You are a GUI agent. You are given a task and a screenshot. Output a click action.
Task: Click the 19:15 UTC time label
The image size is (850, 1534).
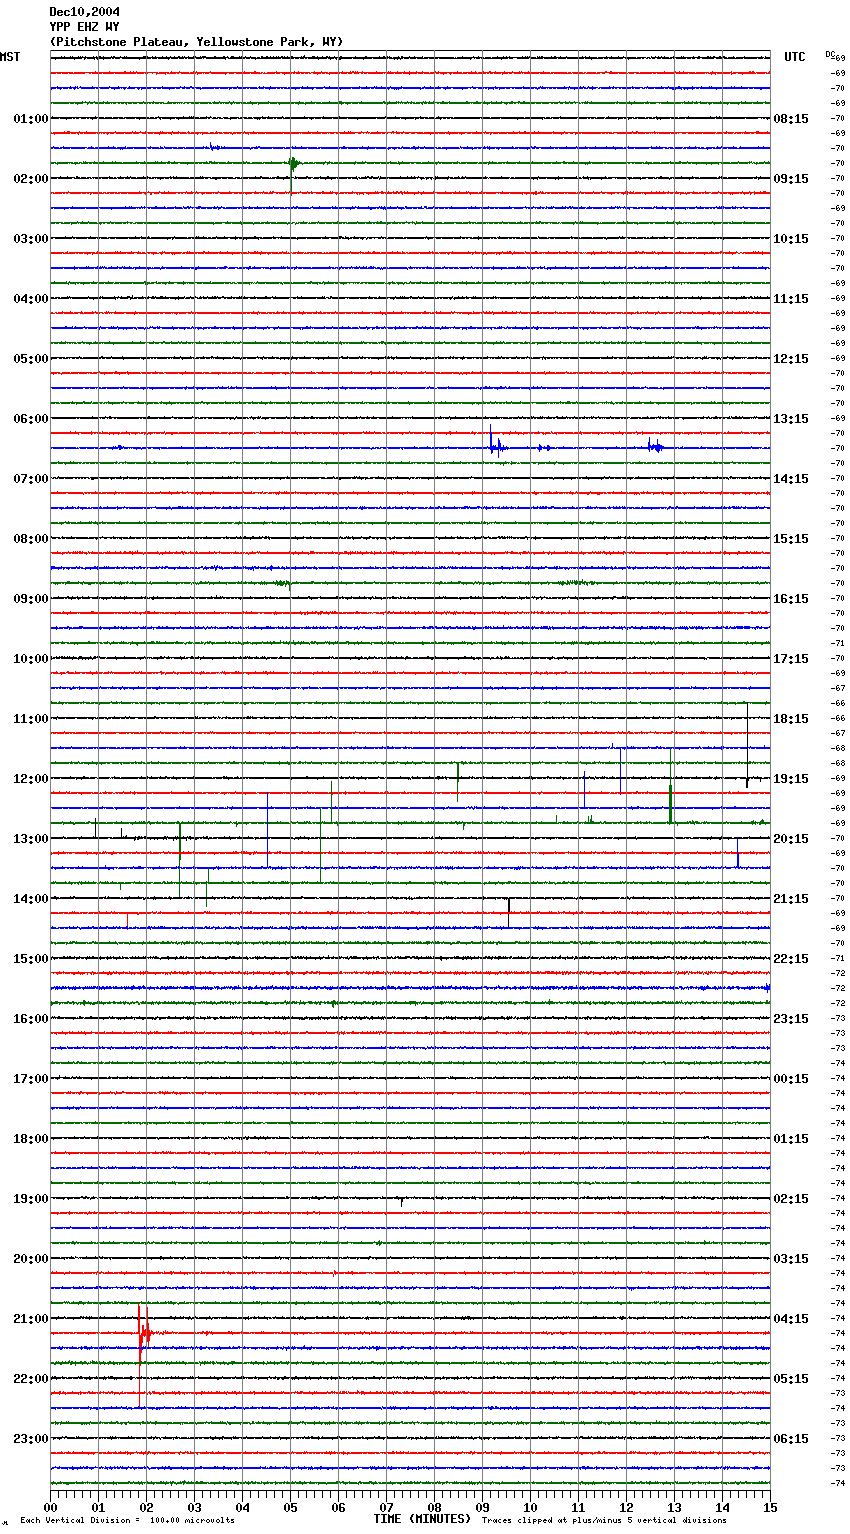(791, 779)
